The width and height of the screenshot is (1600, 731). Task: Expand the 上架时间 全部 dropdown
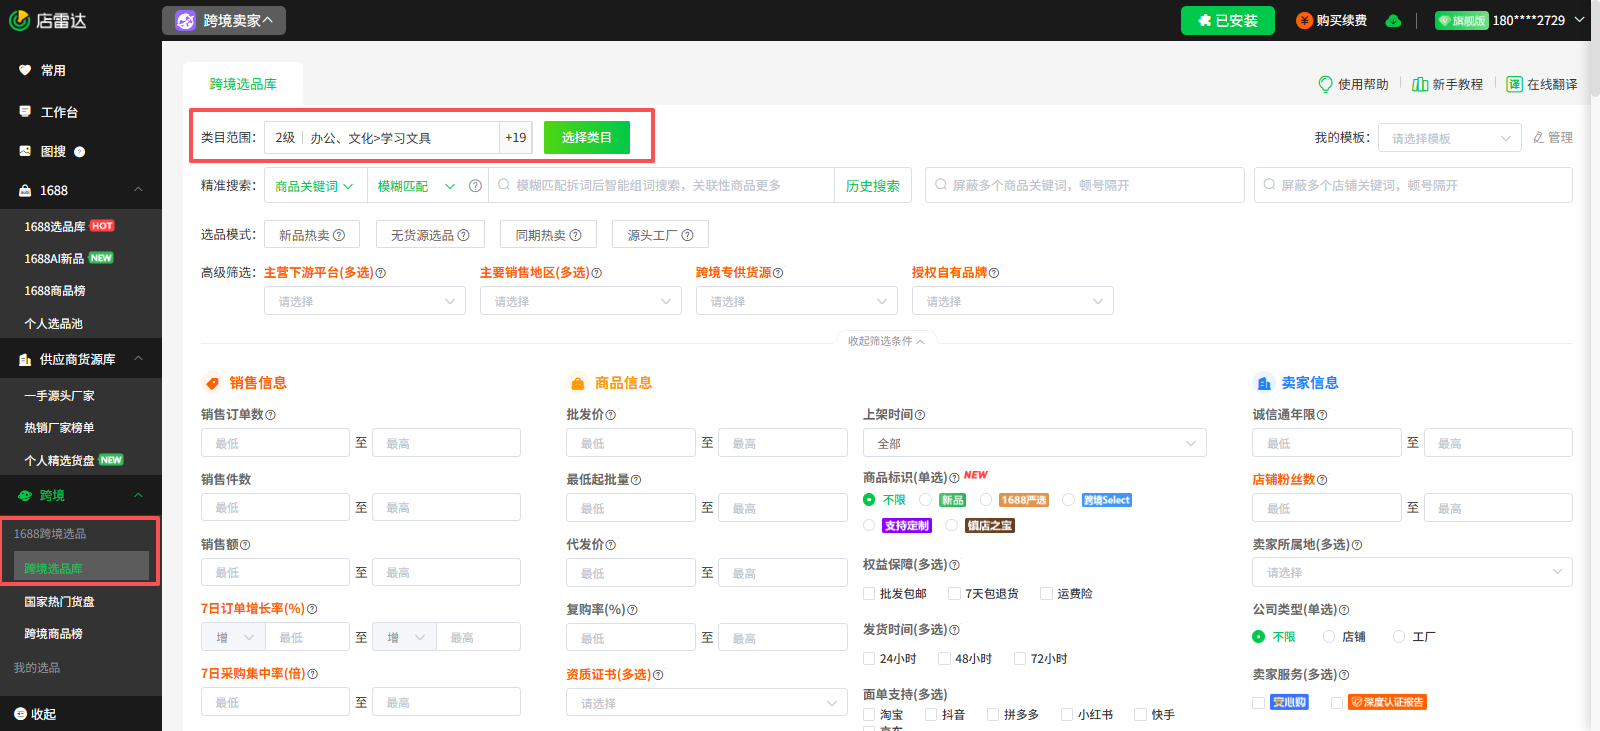click(x=1035, y=443)
